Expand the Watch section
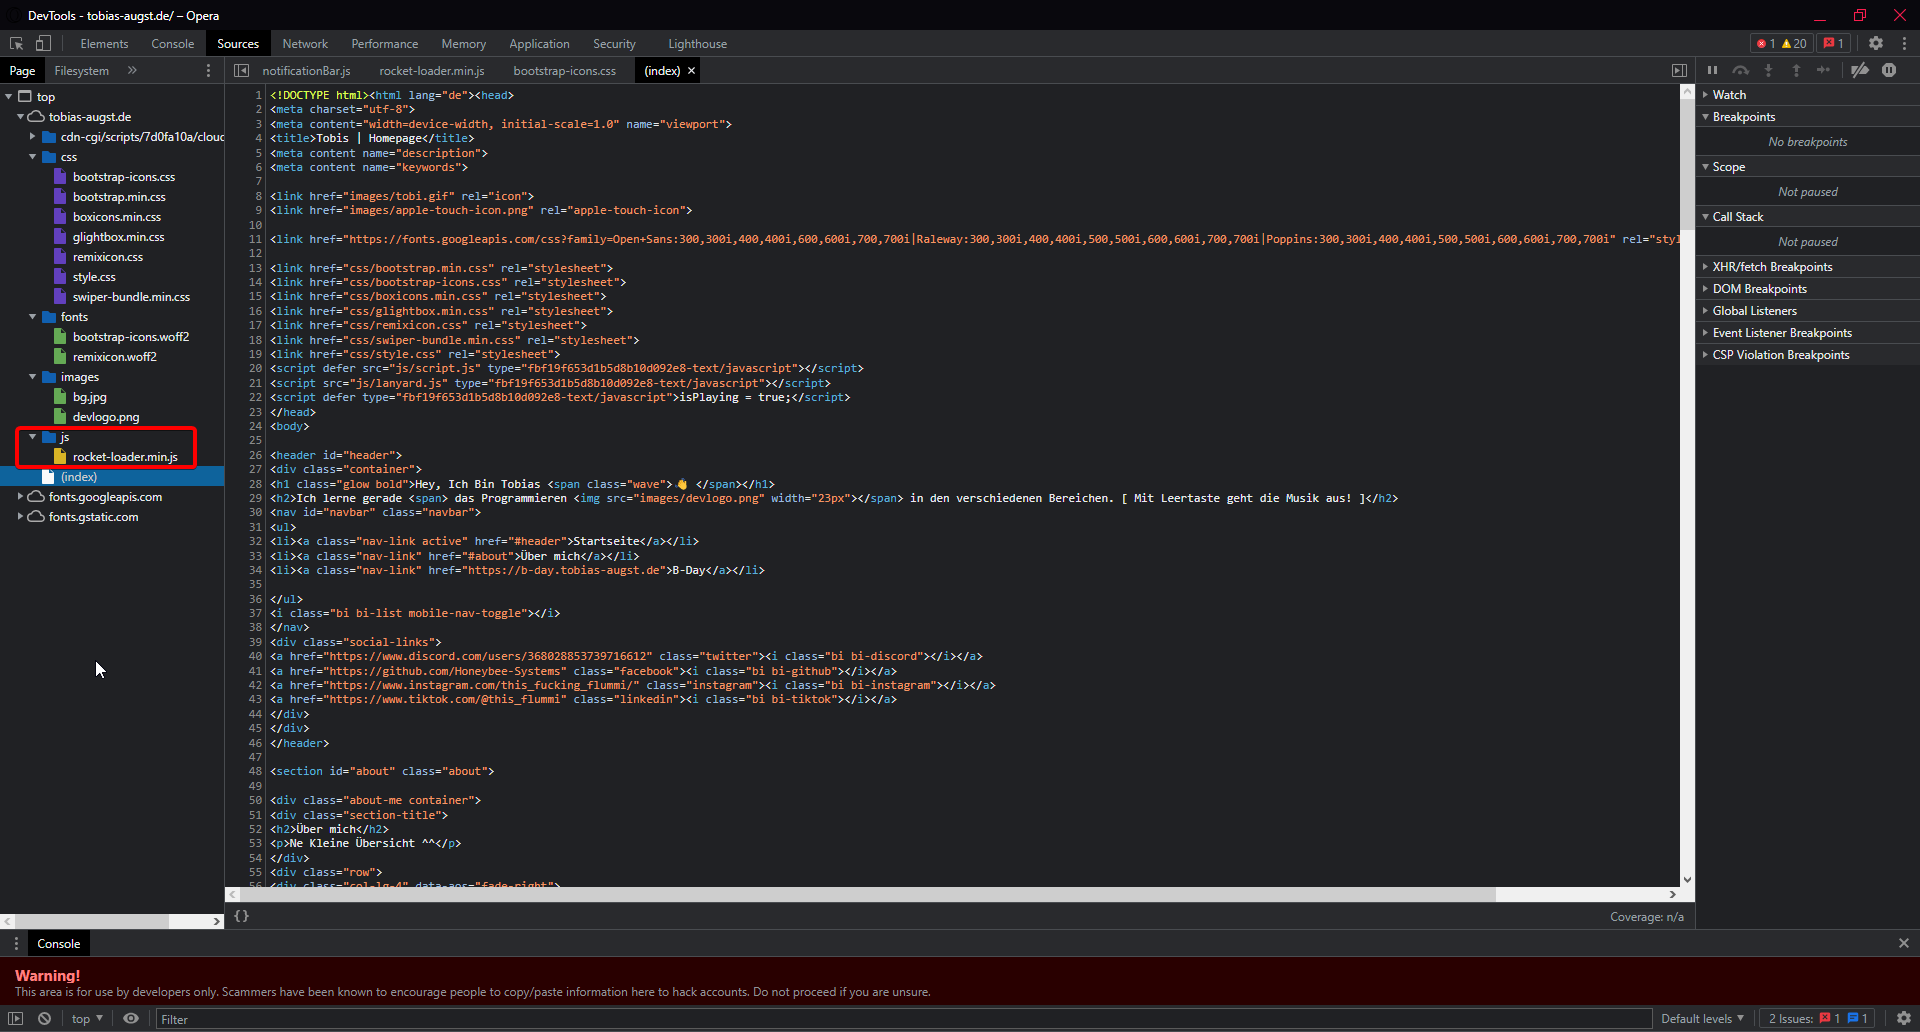Image resolution: width=1920 pixels, height=1032 pixels. click(x=1729, y=95)
